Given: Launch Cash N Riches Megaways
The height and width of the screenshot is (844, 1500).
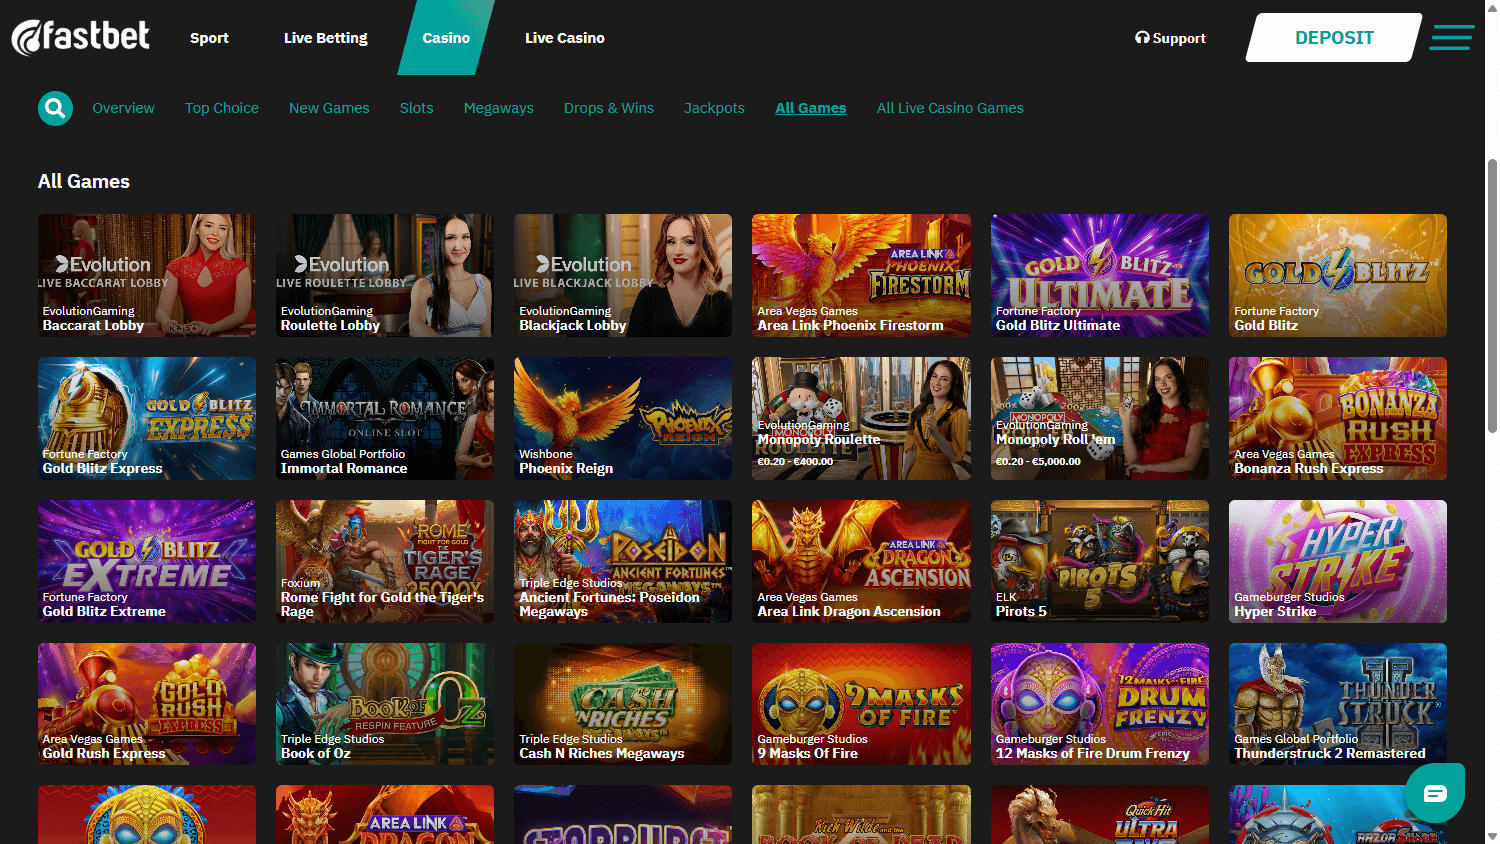Looking at the screenshot, I should [623, 704].
